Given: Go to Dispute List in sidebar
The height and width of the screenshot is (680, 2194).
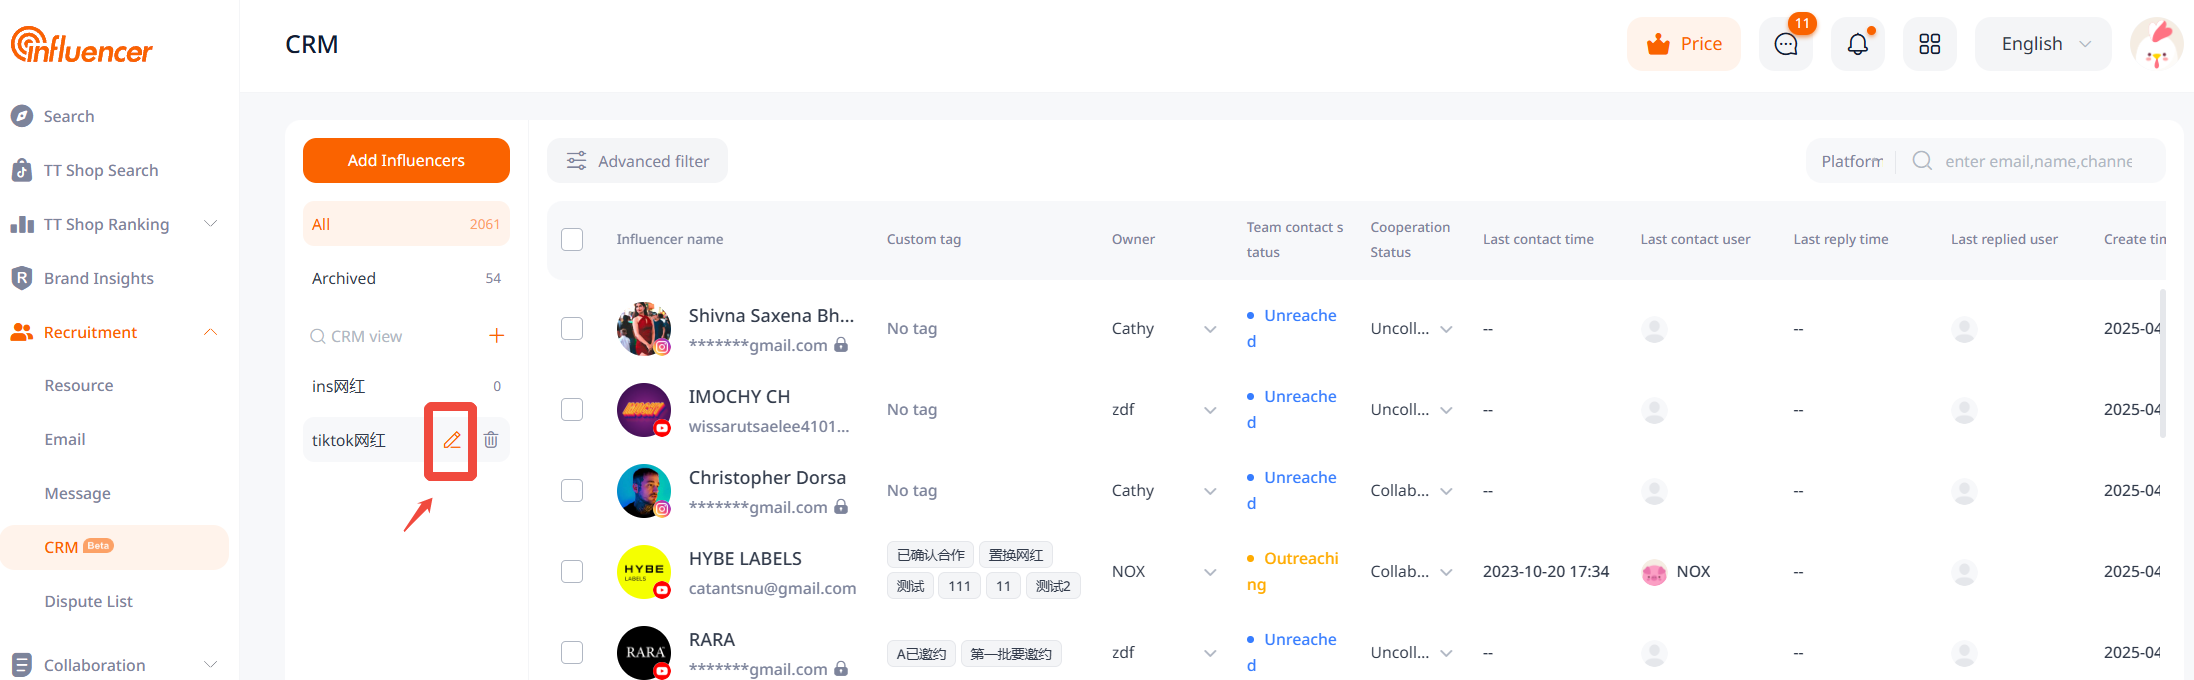Looking at the screenshot, I should click(x=88, y=601).
